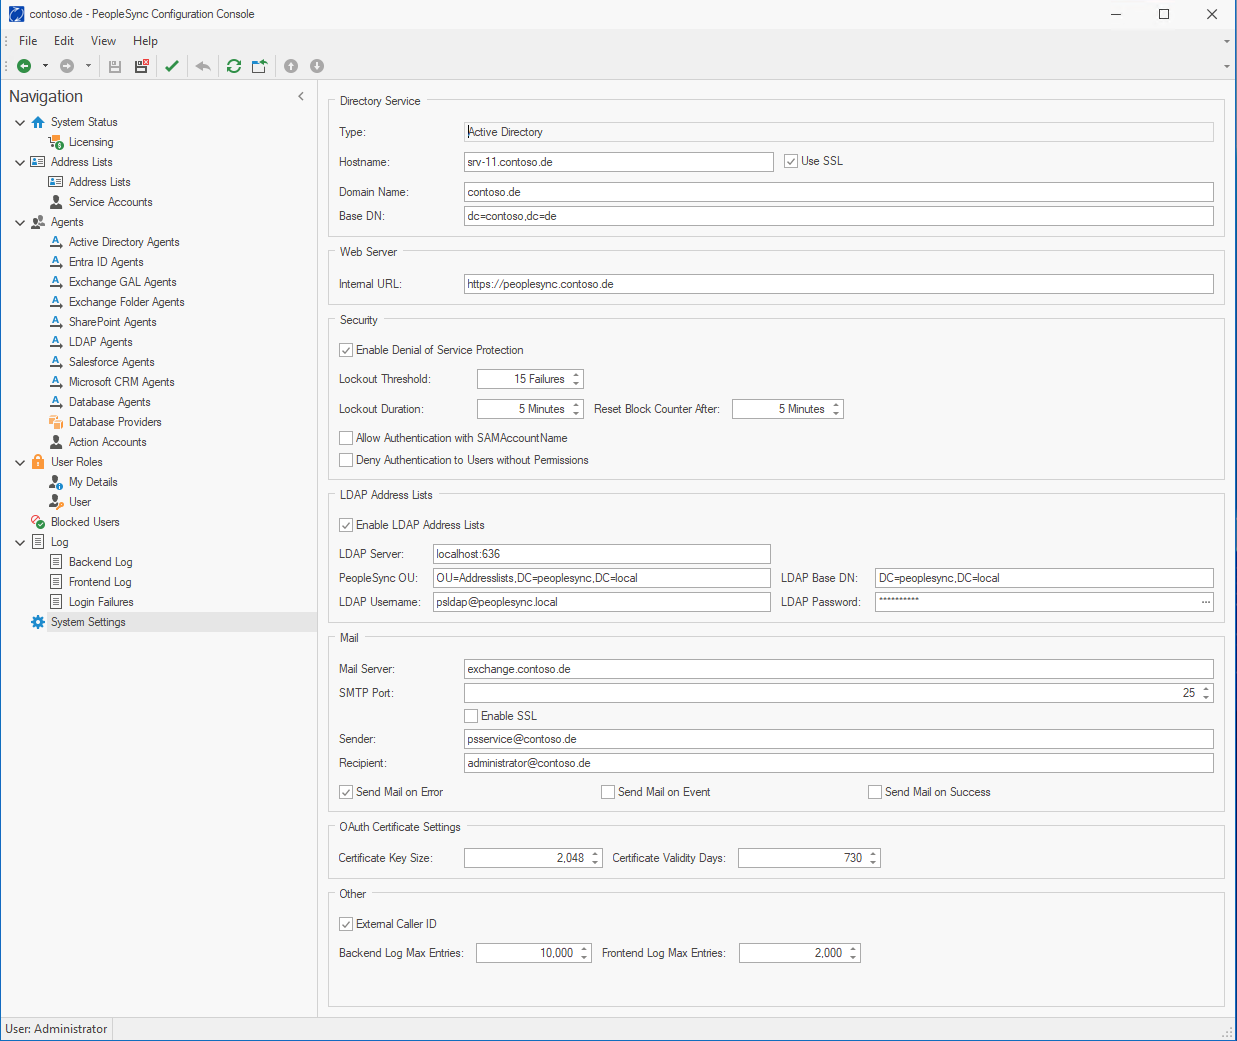Screen dimensions: 1237x1041
Task: Click the LDAP Password ellipsis button
Action: [x=1206, y=602]
